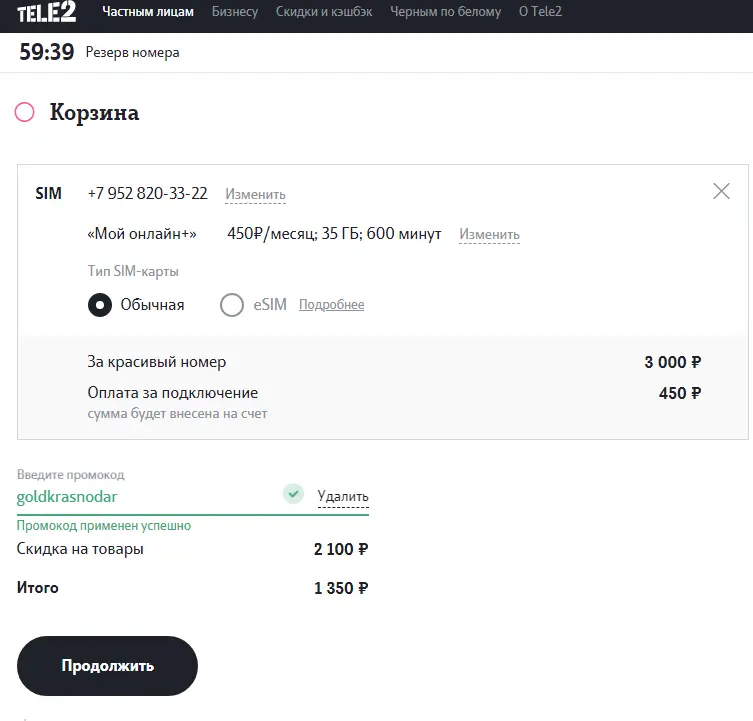Click green promo code checkmark icon
Viewport: 753px width, 721px height.
[293, 493]
